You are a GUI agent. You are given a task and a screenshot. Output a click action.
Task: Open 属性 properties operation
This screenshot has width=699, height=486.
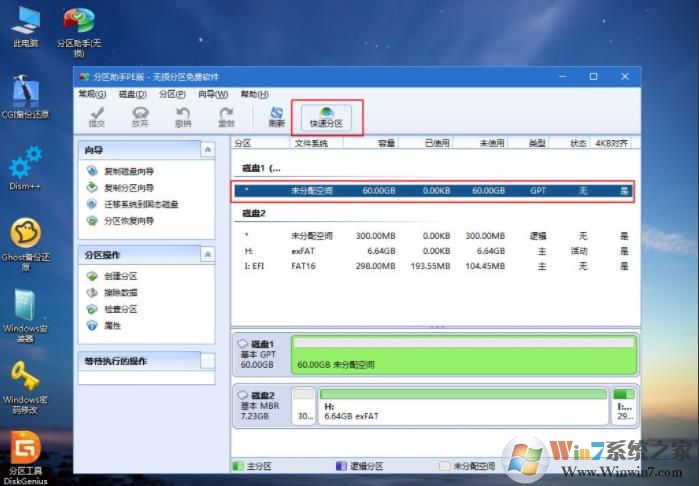point(112,325)
